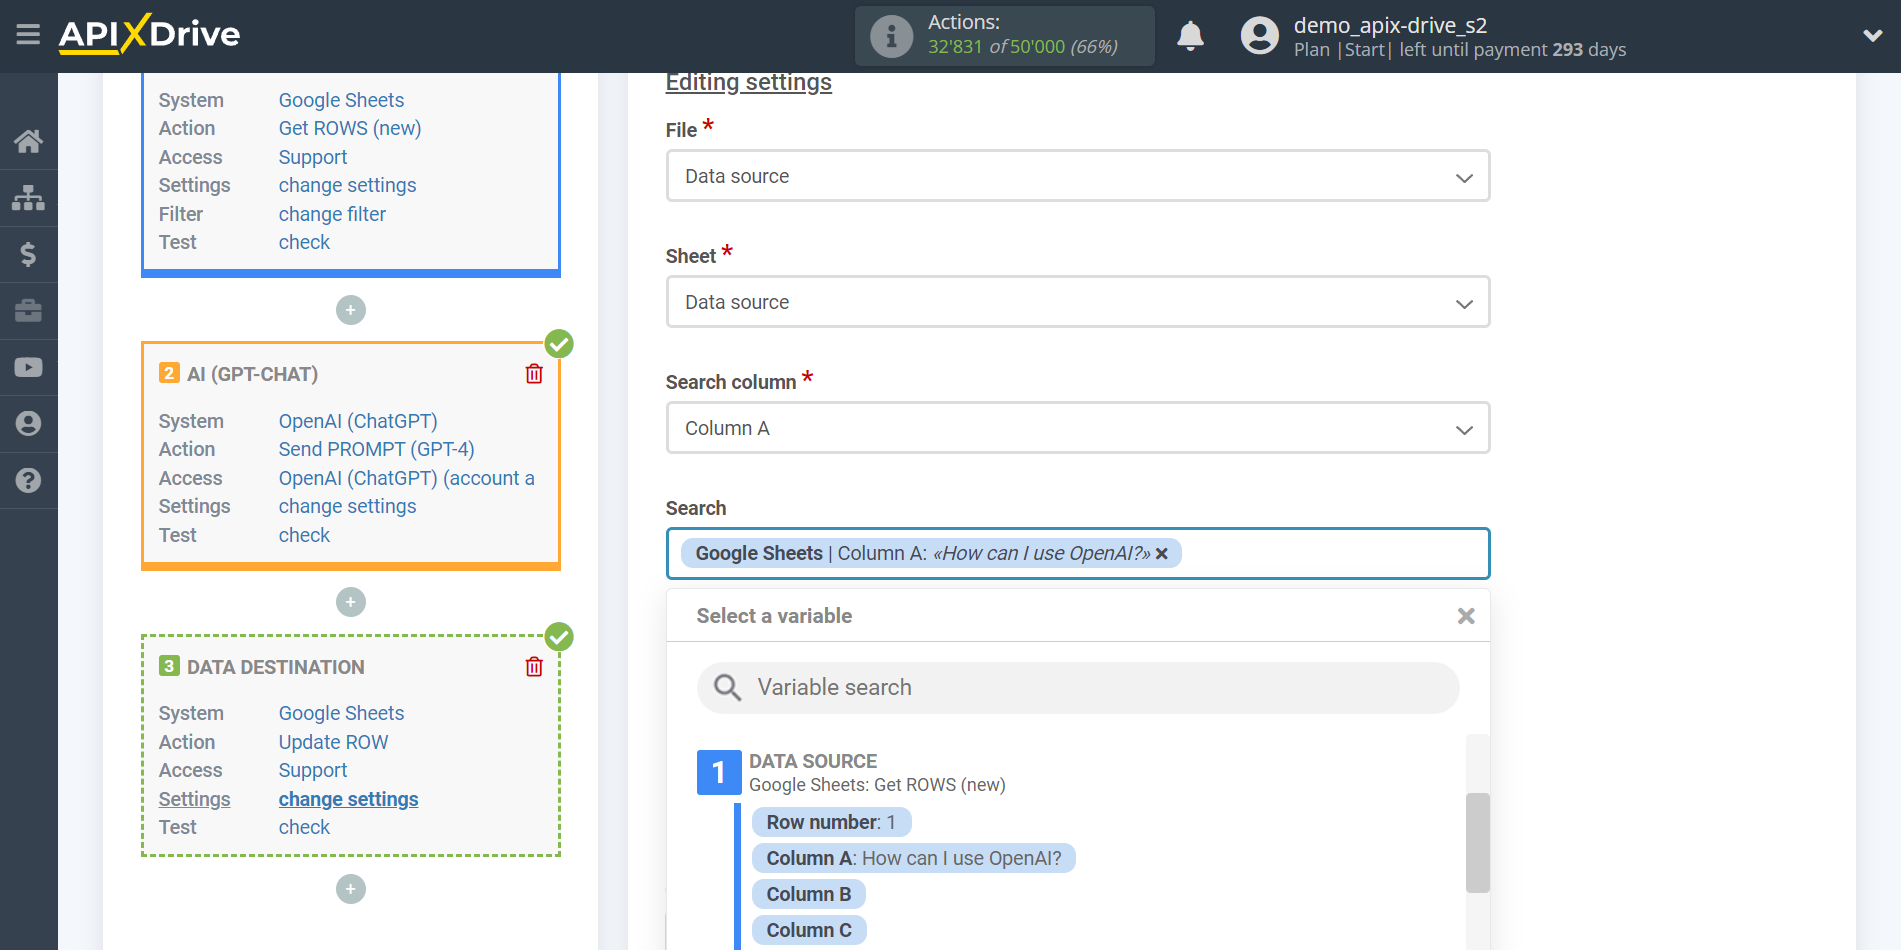Click the variable search magnifier icon
Screen dimensions: 1901x950
click(727, 688)
